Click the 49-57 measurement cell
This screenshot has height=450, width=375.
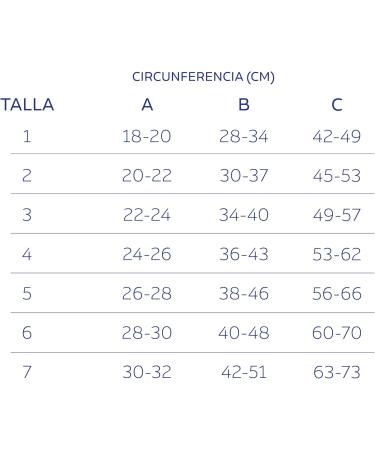[337, 215]
